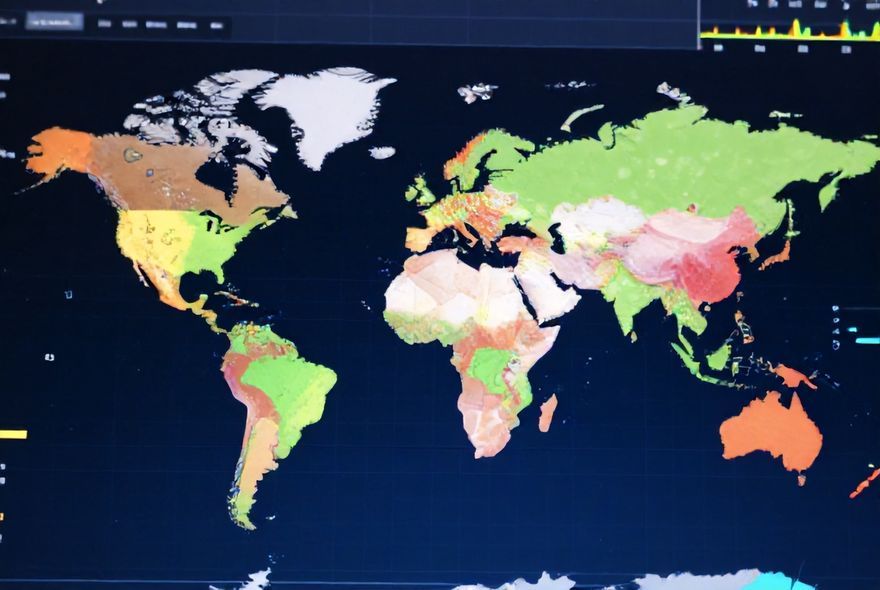Select Australia on the world map
Image resolution: width=880 pixels, height=590 pixels.
[x=770, y=432]
